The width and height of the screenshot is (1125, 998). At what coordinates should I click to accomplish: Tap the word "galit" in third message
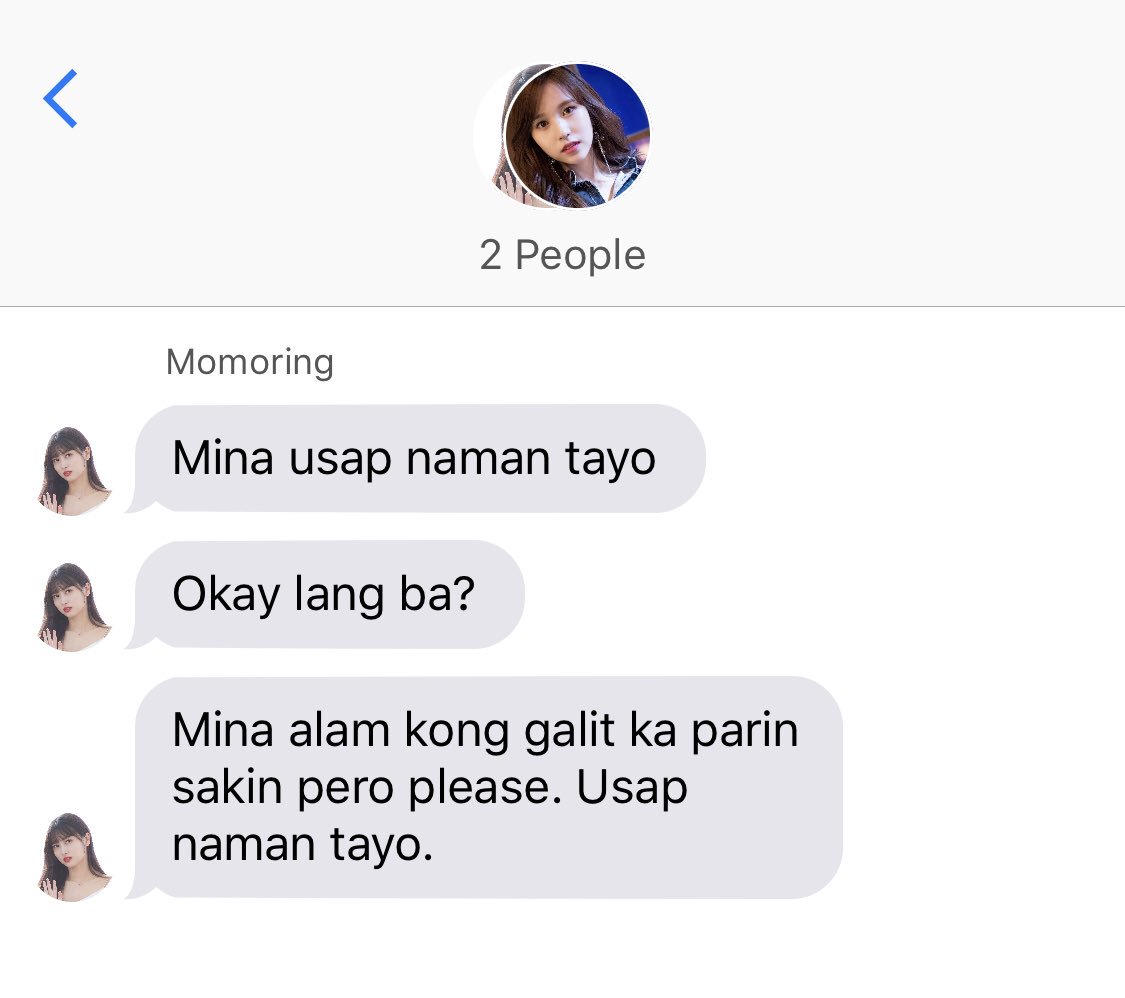(570, 732)
